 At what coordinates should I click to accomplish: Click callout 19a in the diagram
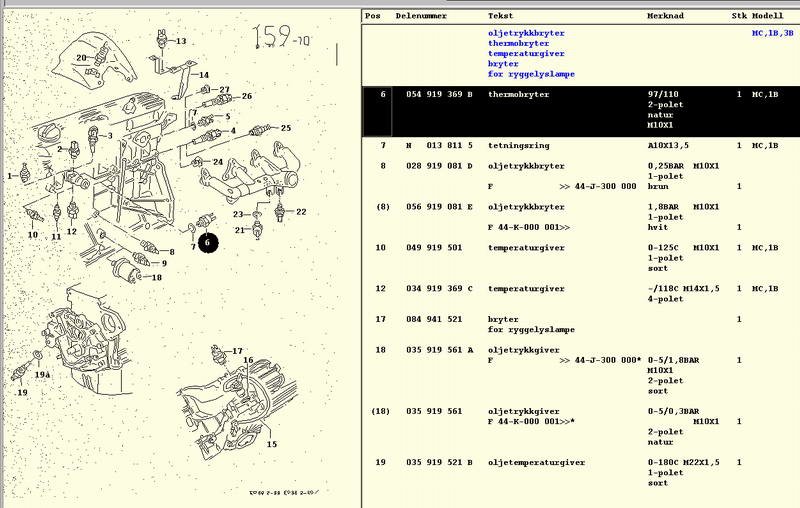coord(42,373)
